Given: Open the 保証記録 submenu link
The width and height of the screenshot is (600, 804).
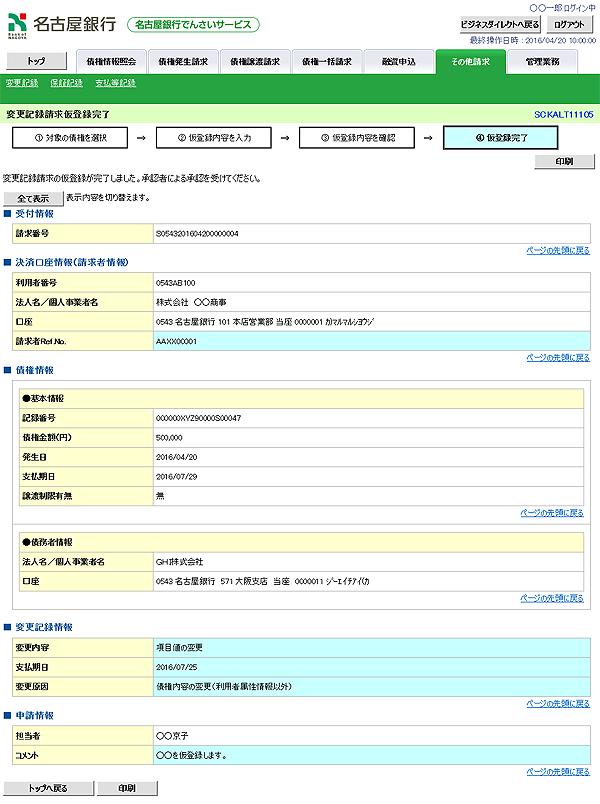Looking at the screenshot, I should (67, 83).
